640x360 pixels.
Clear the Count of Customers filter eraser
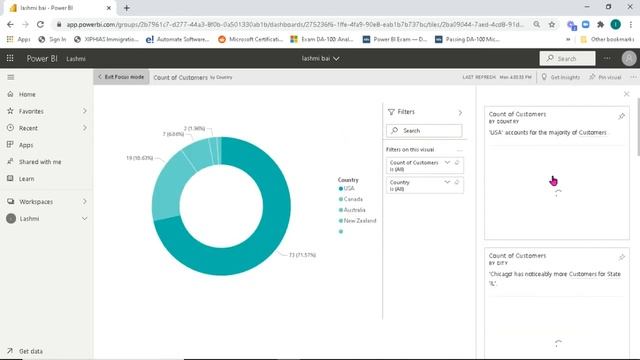457,162
